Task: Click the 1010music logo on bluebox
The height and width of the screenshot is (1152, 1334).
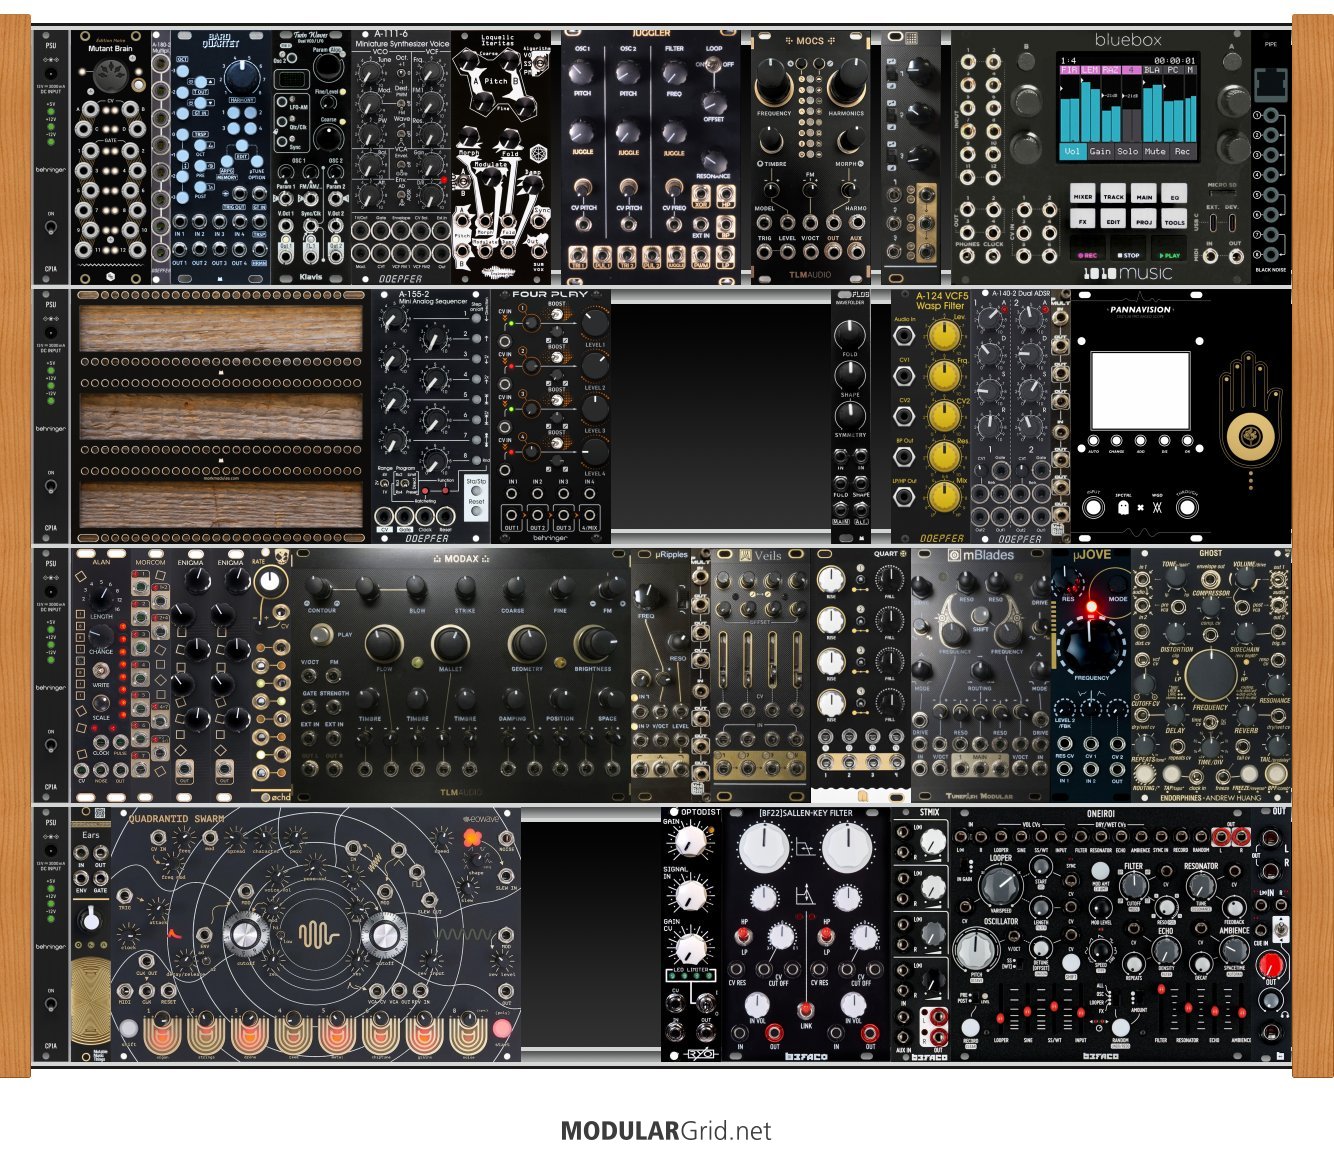Action: tap(1127, 273)
